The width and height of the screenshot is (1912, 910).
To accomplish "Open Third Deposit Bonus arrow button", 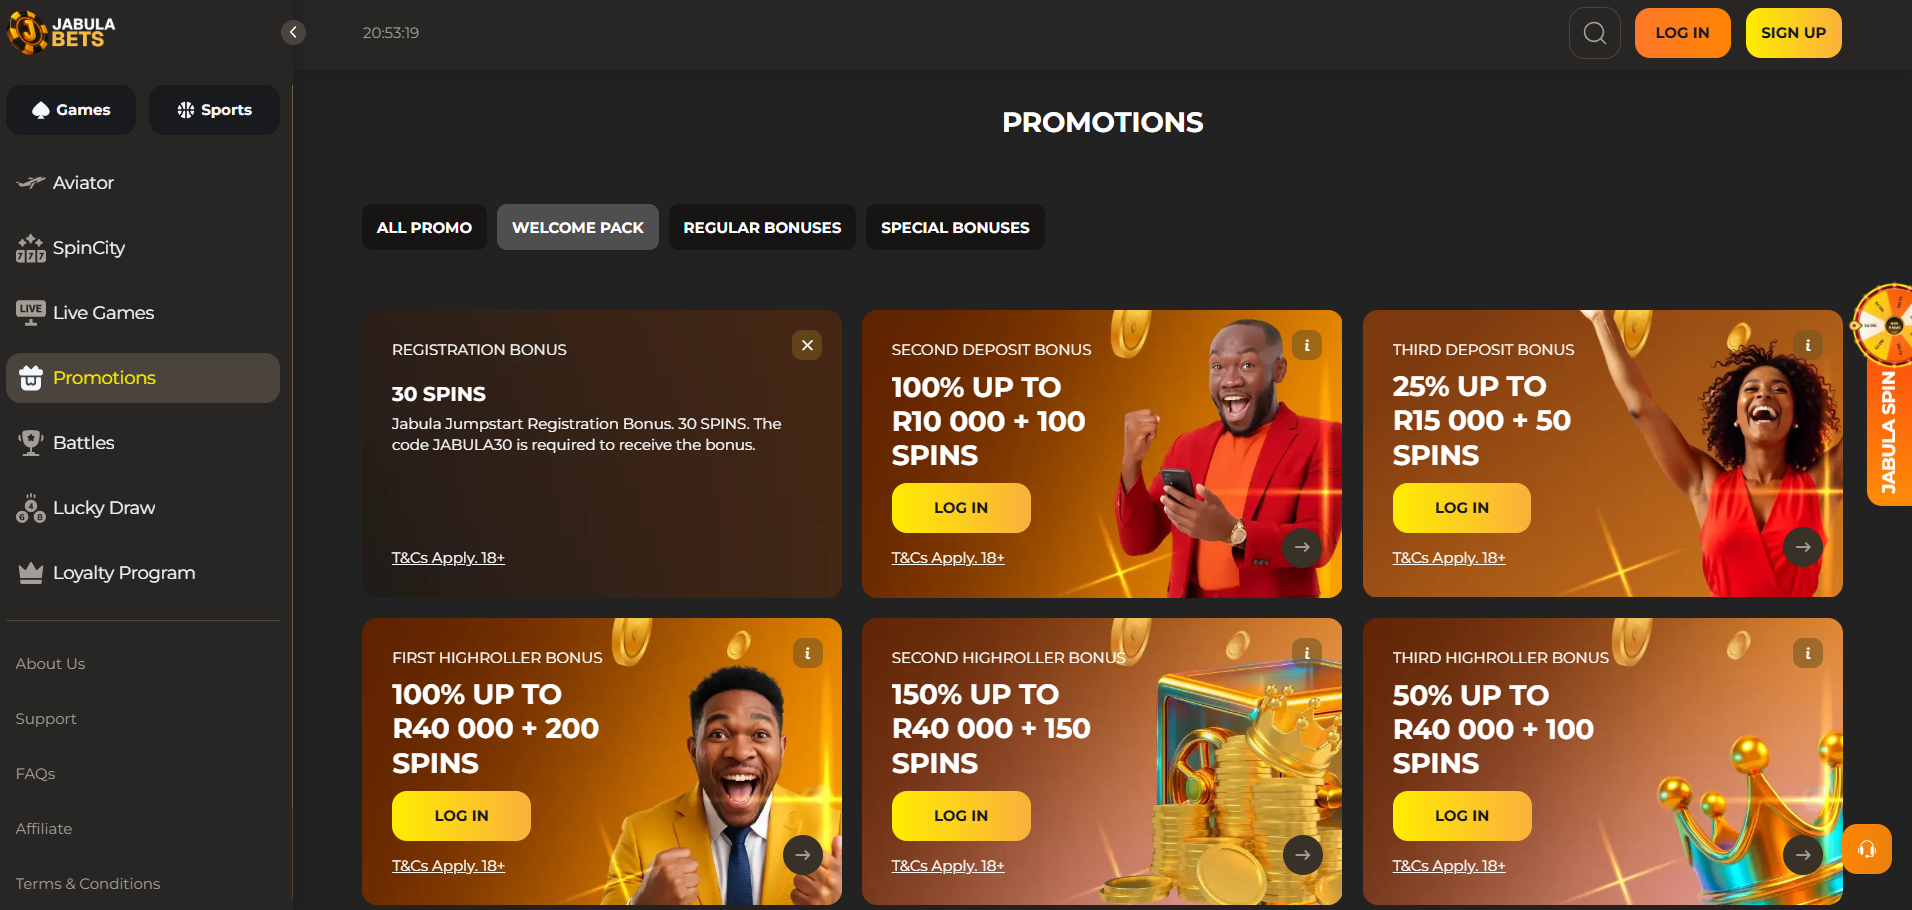I will tap(1803, 547).
